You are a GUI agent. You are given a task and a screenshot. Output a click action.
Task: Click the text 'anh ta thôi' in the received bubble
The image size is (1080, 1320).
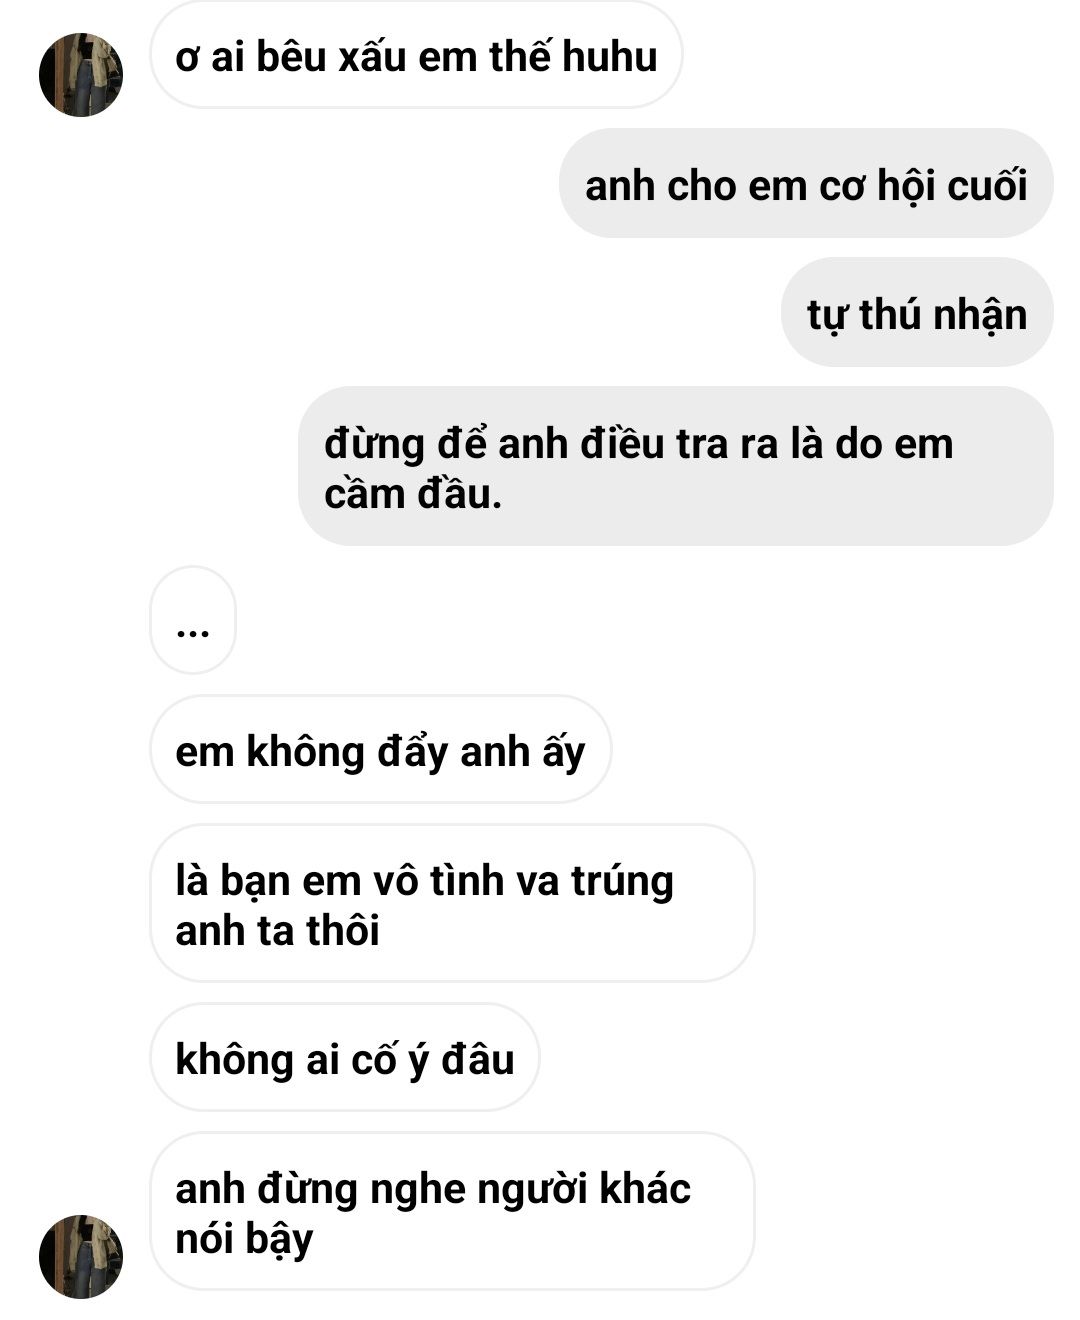277,931
